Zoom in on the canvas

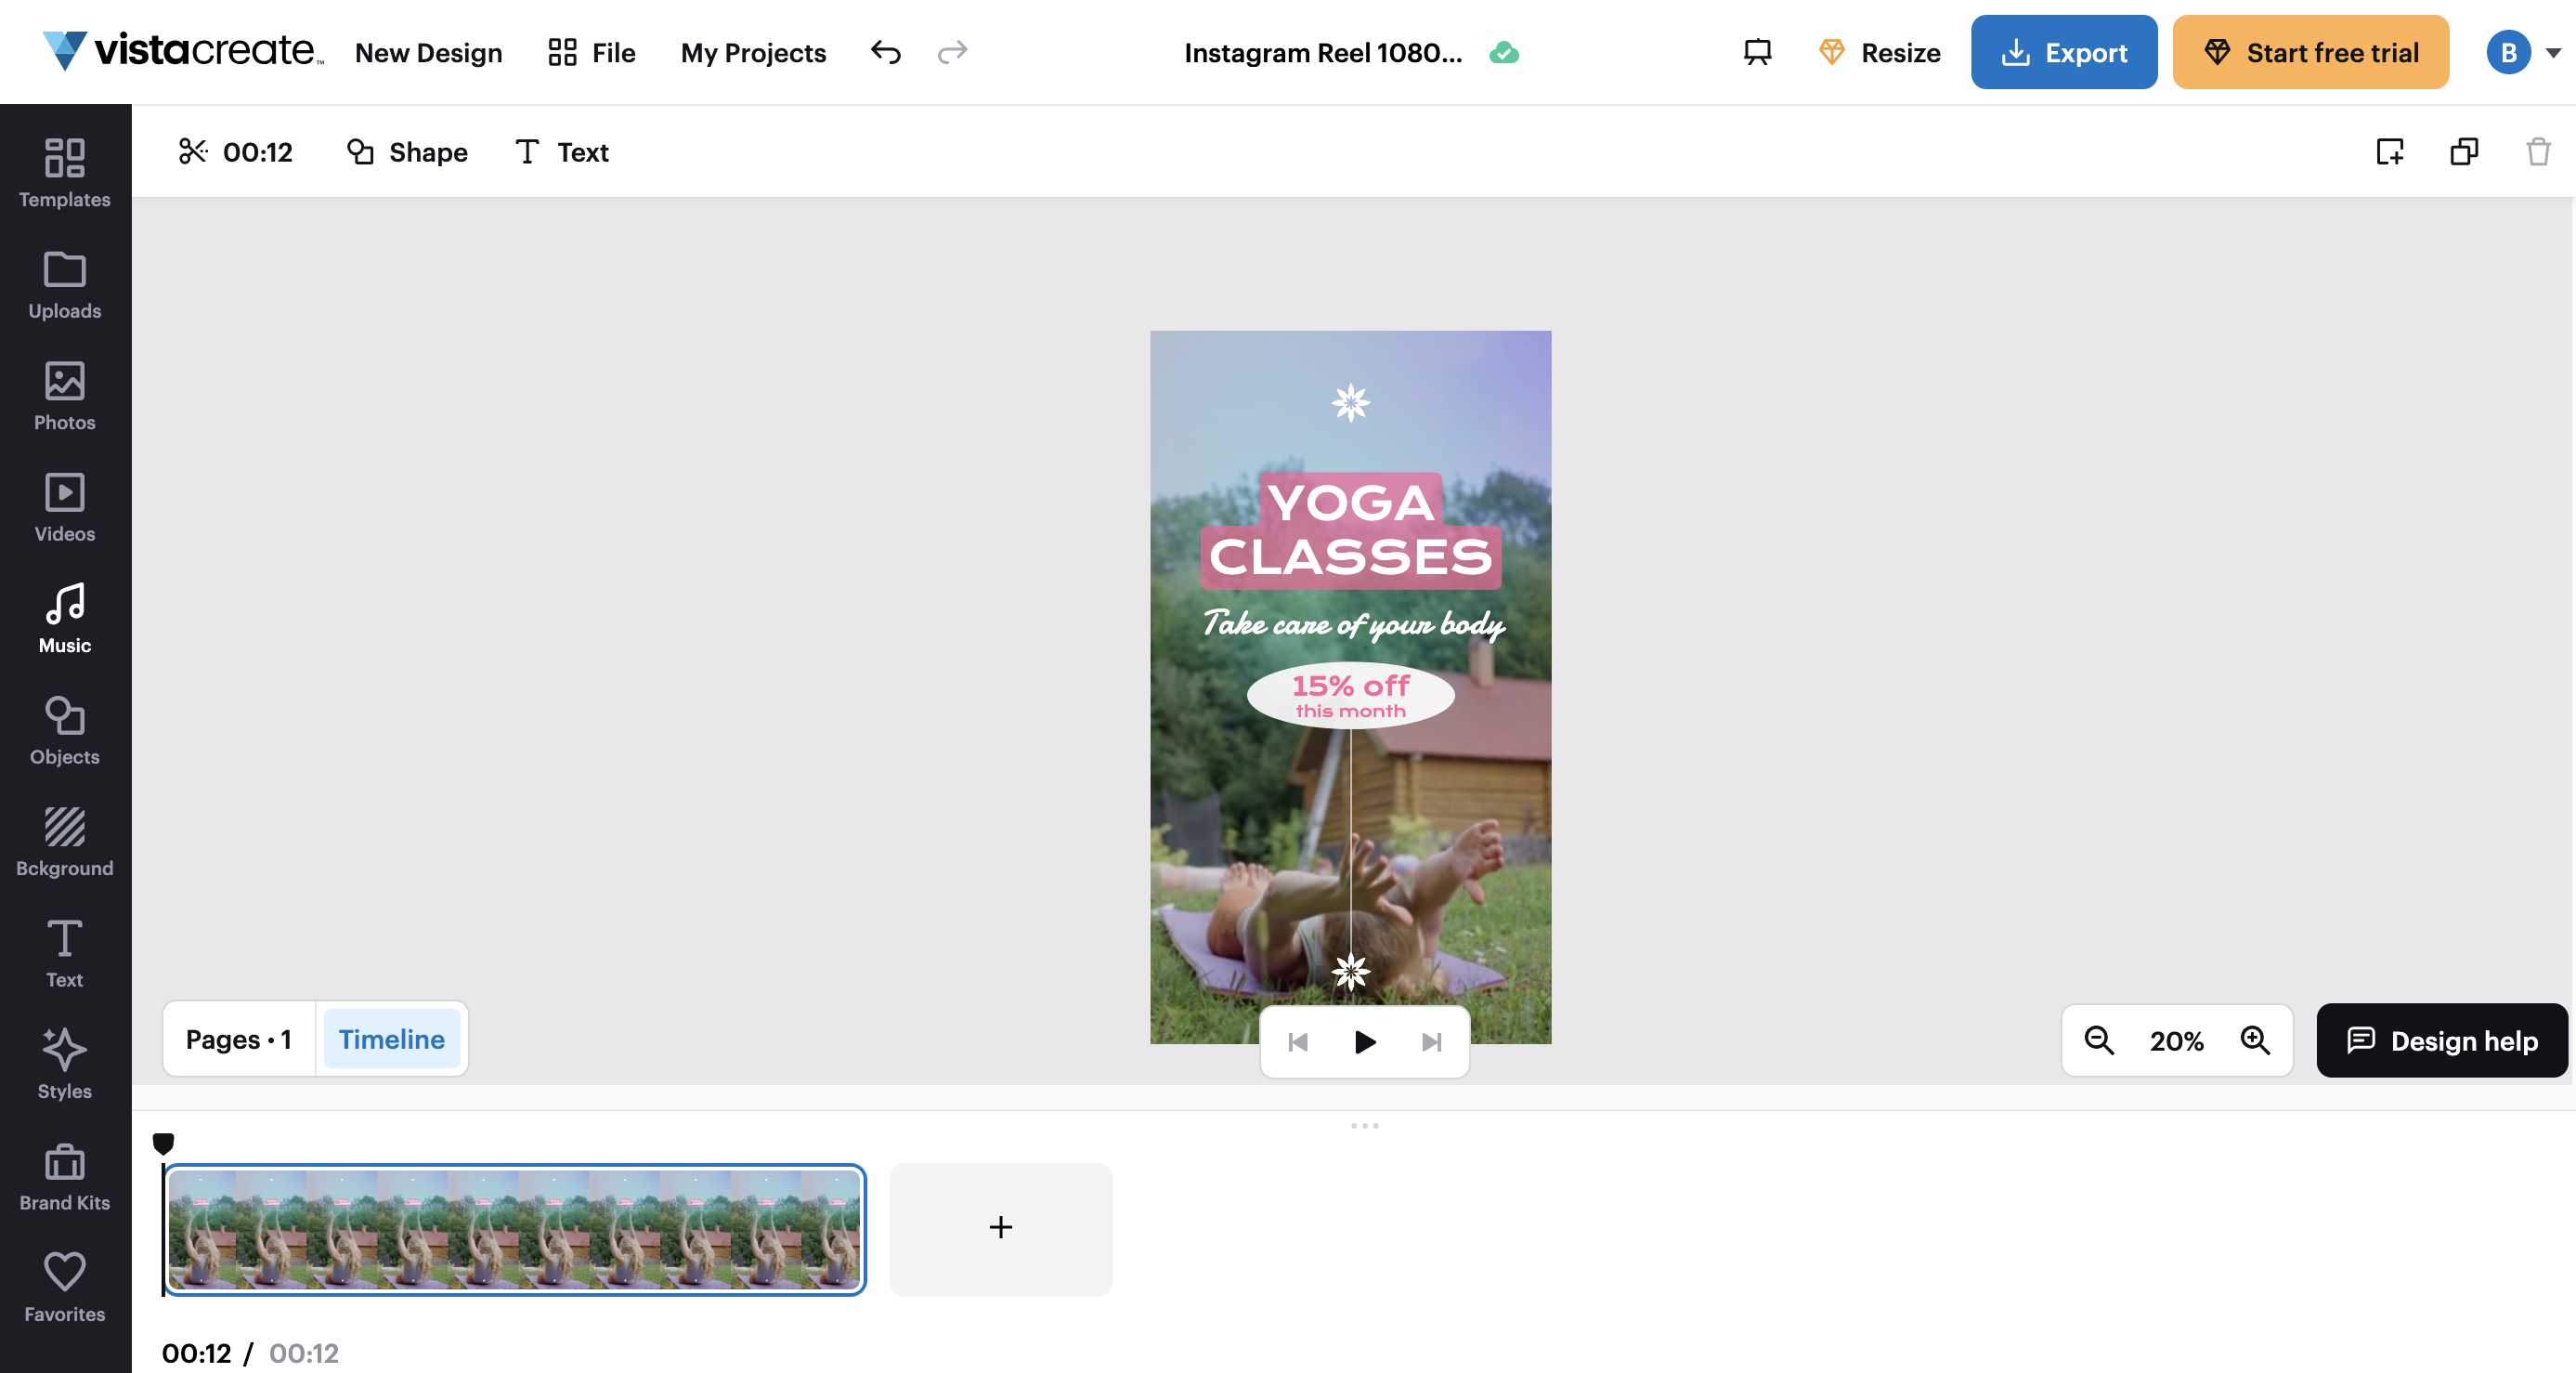coord(2255,1040)
